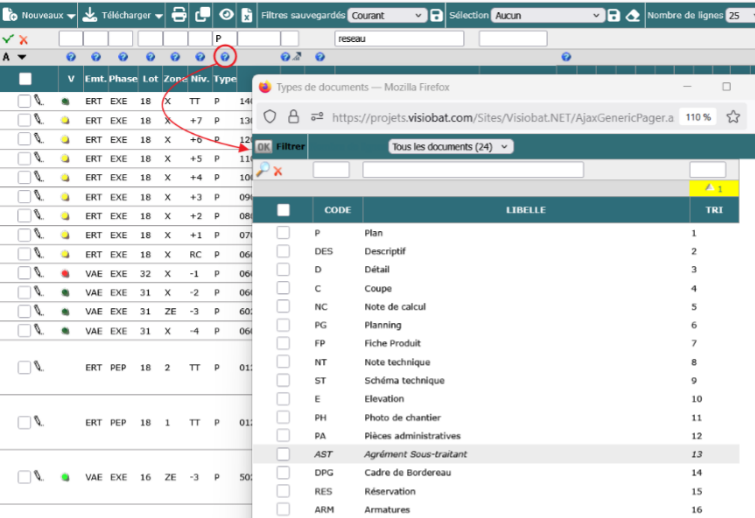
Task: Toggle select-all checkbox in popup header
Action: click(283, 210)
